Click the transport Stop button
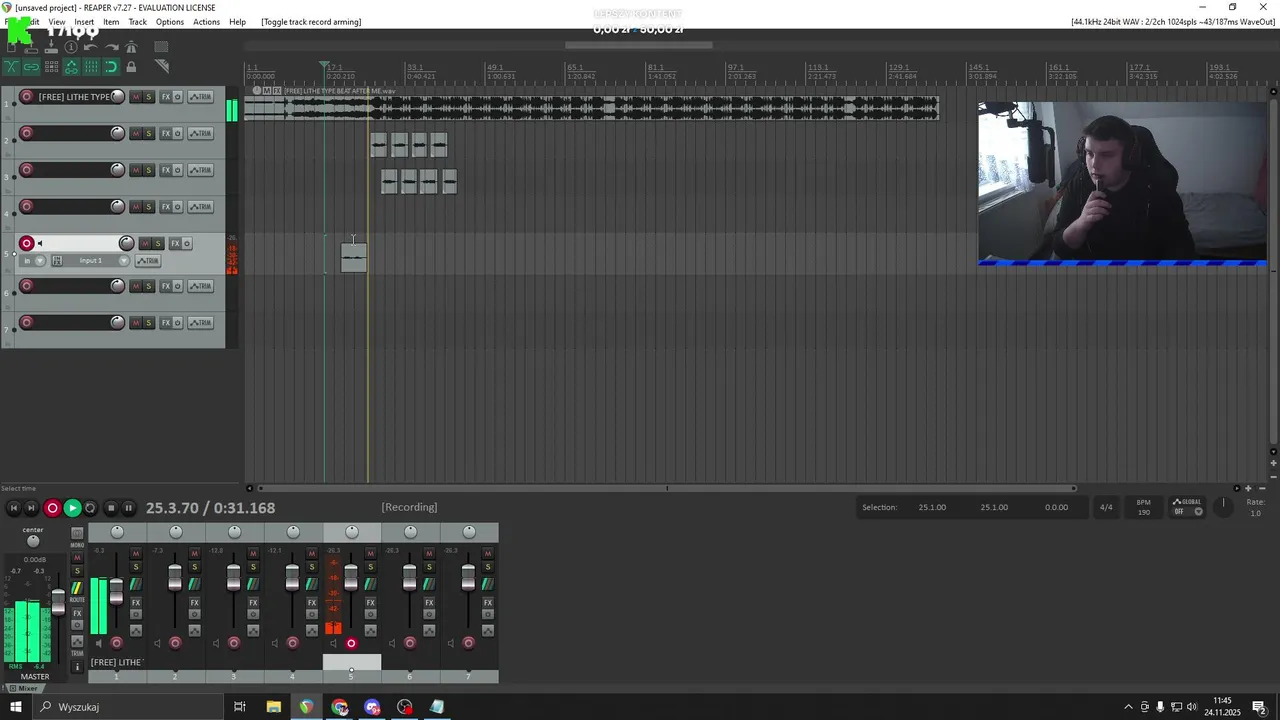This screenshot has height=720, width=1280. pos(111,508)
